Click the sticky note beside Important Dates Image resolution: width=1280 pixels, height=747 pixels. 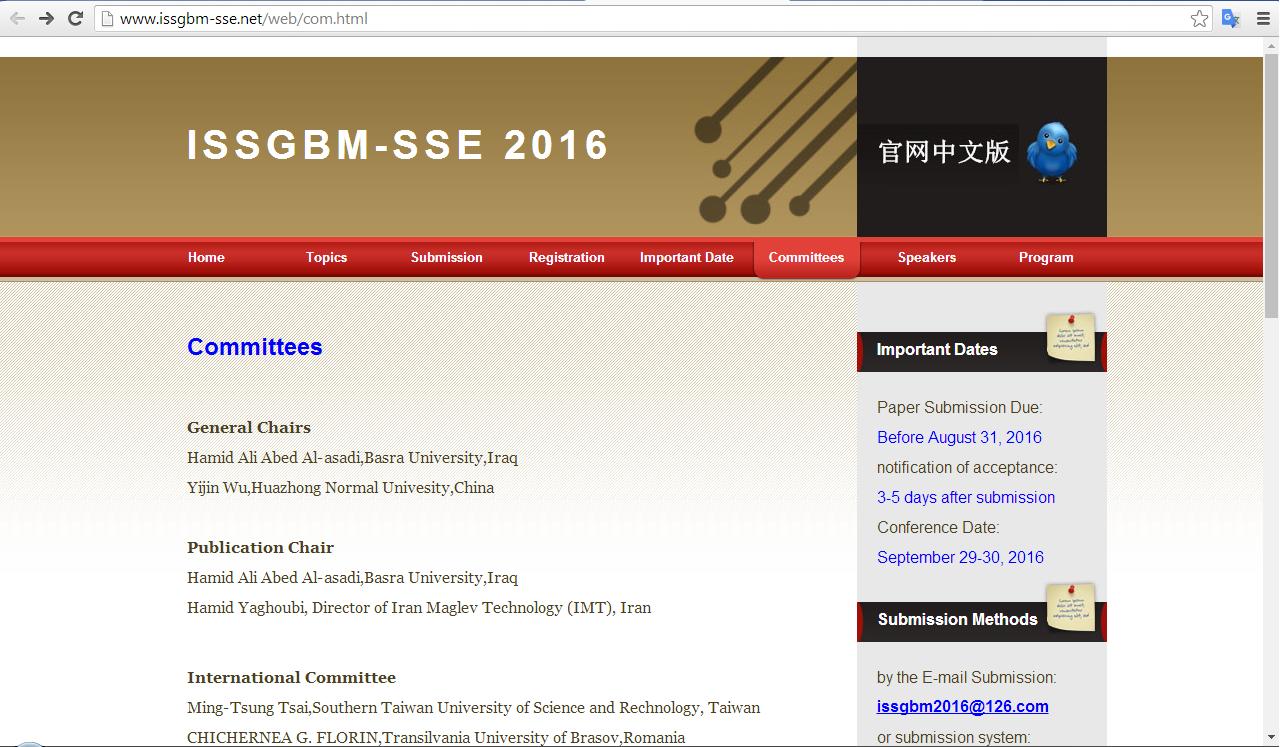(x=1070, y=337)
